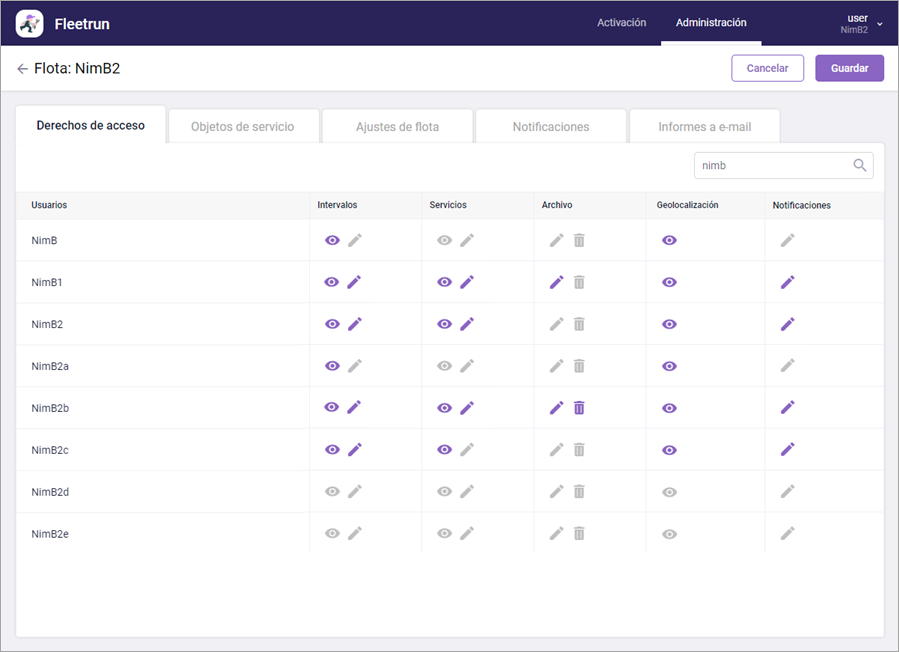Click NimB1 Archivo pencil edit icon
The height and width of the screenshot is (652, 899).
(x=557, y=282)
